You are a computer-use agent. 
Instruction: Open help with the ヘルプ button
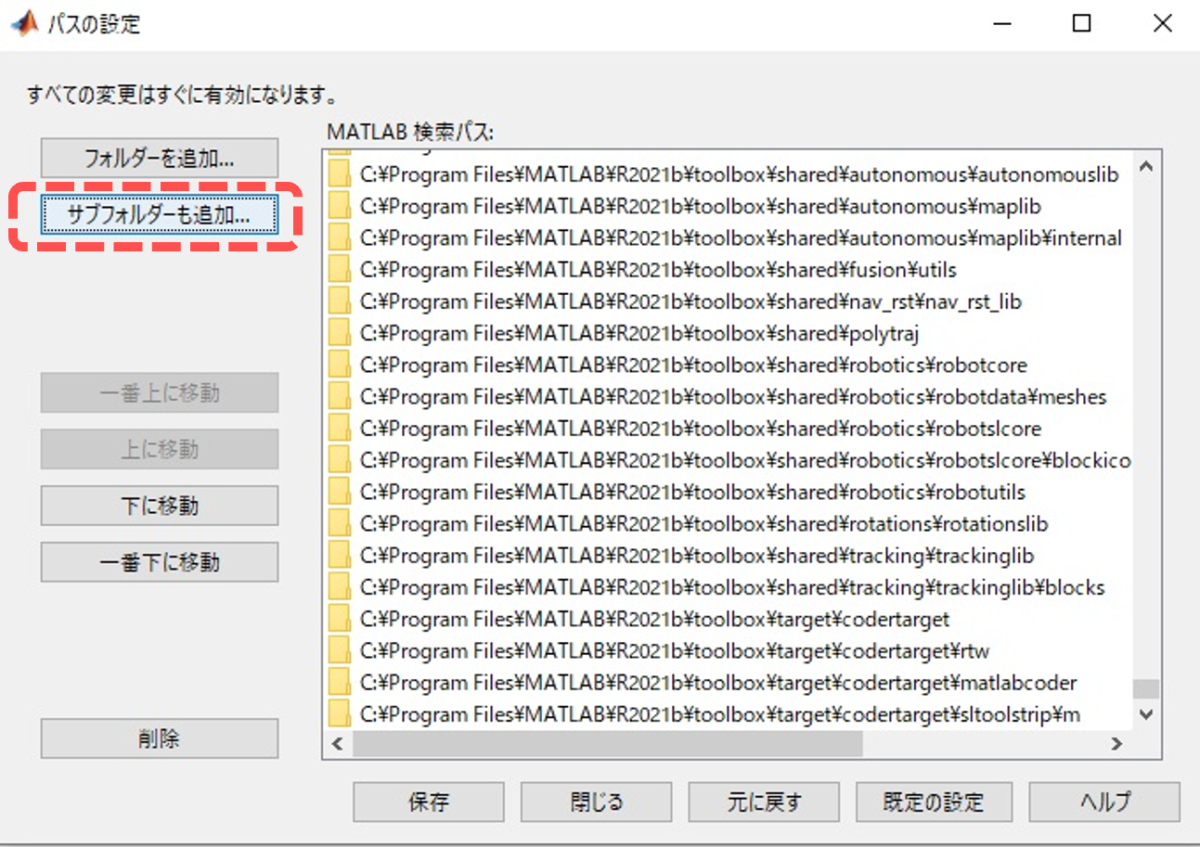coord(1104,801)
